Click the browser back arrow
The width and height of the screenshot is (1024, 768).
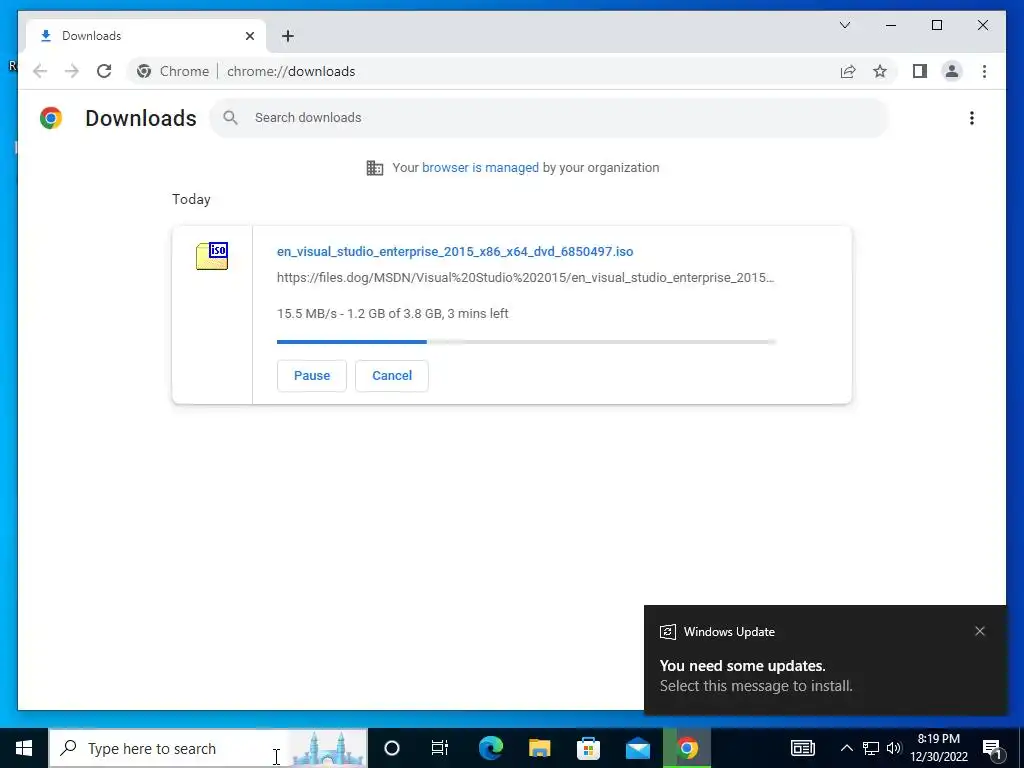(x=40, y=71)
